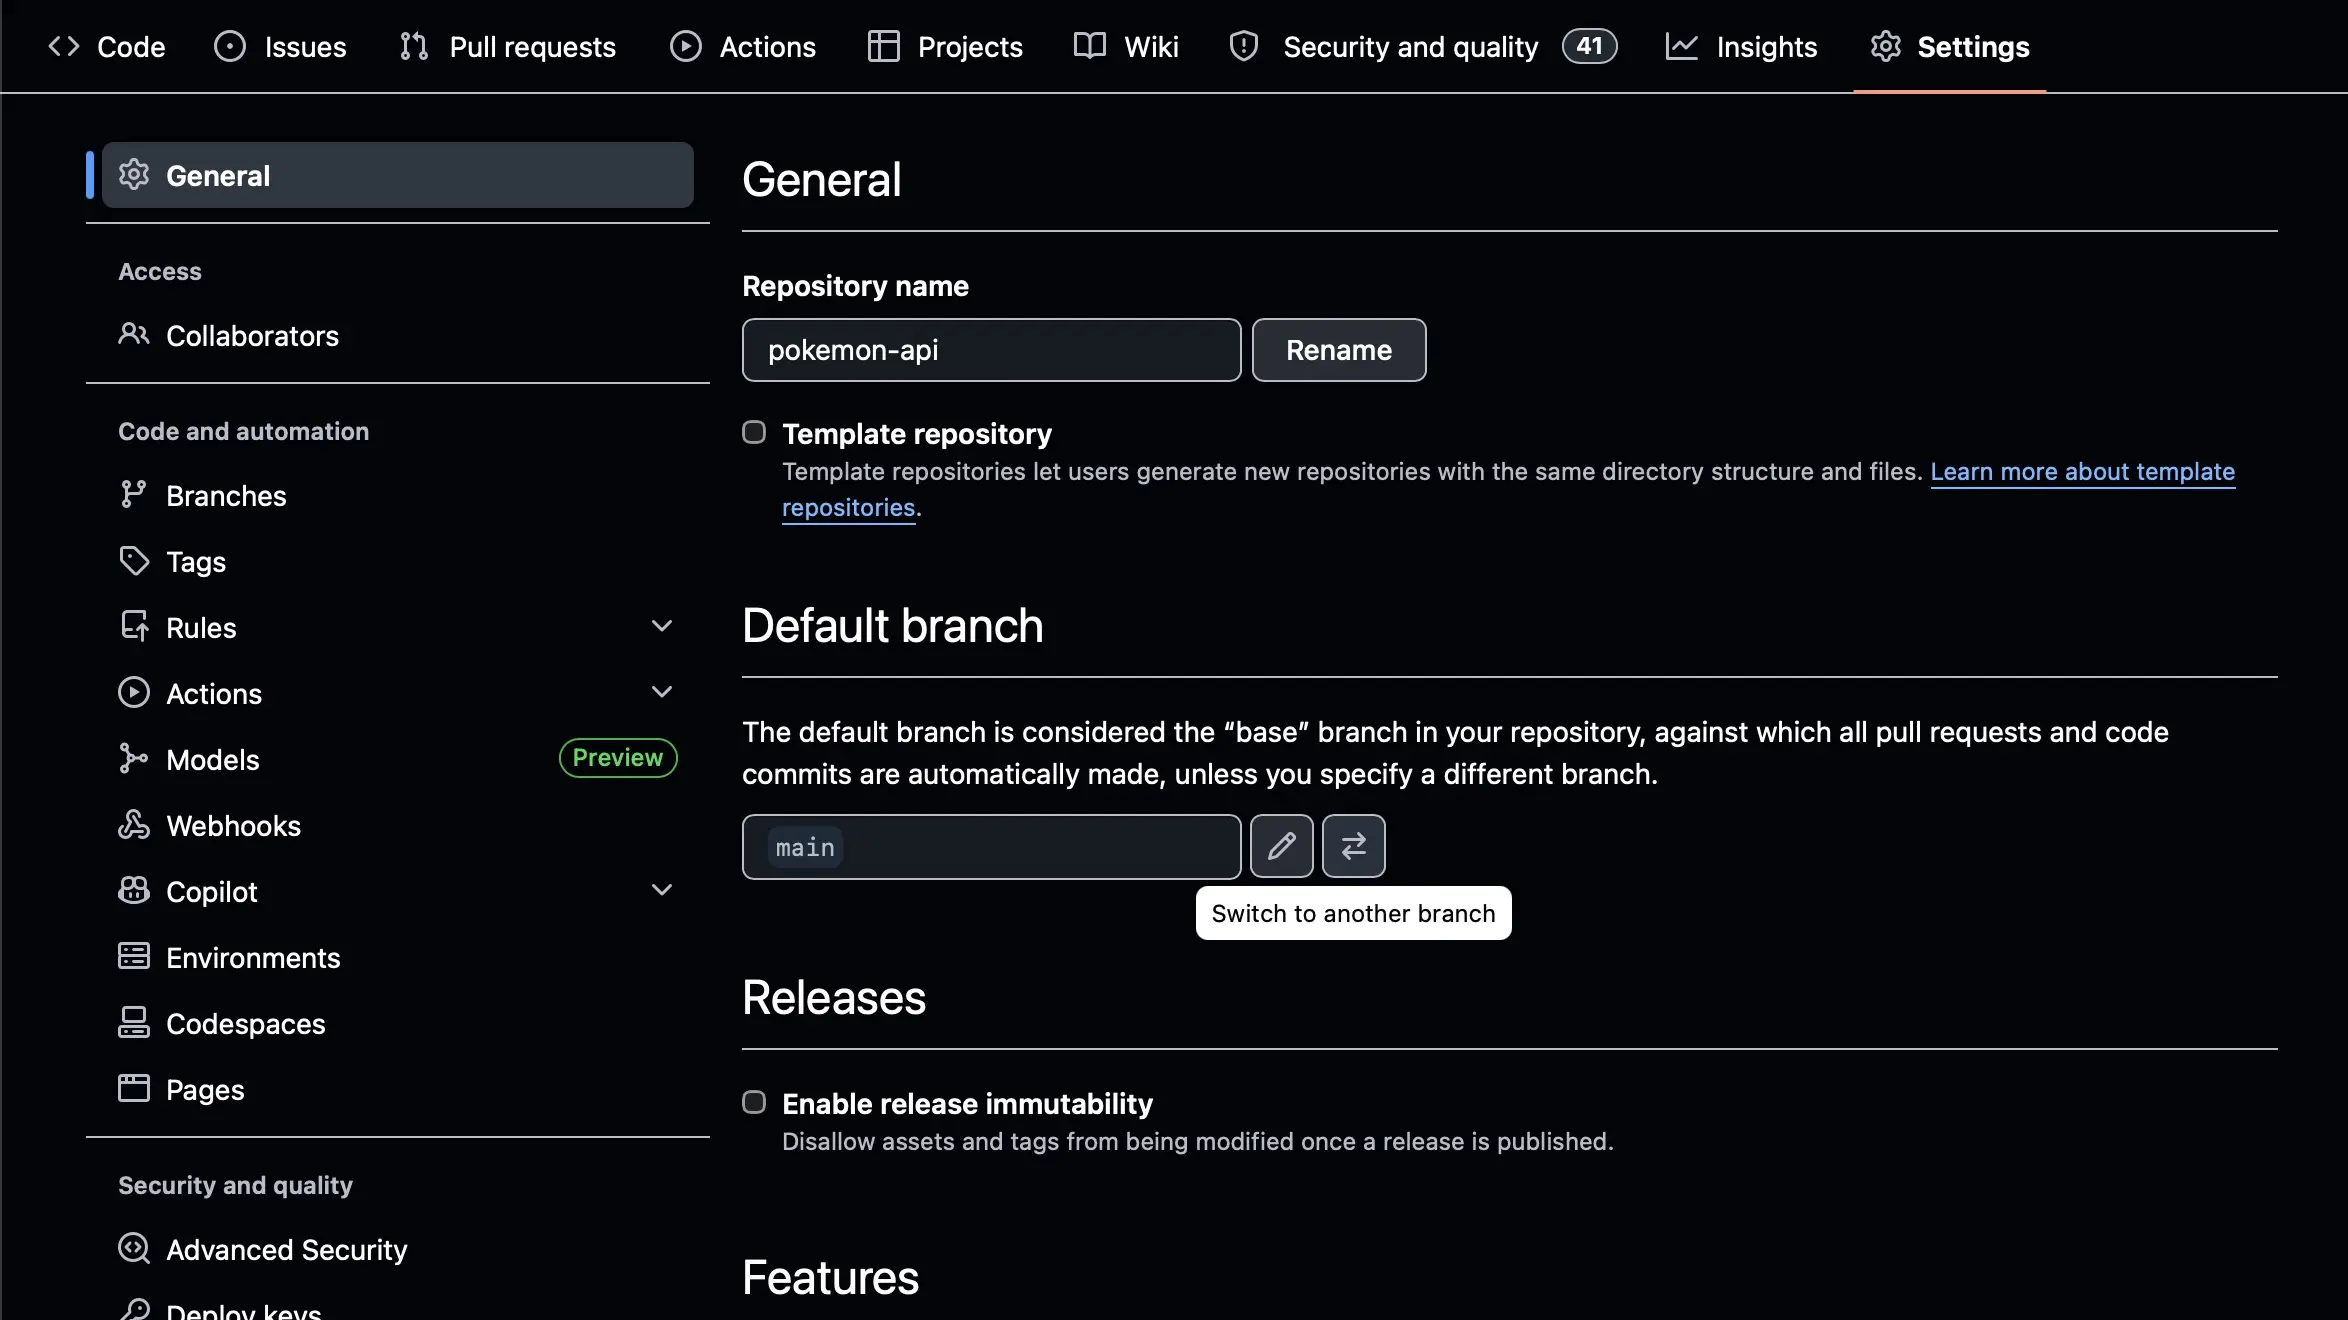Switch to the Wiki tab
The height and width of the screenshot is (1320, 2348).
[x=1125, y=46]
